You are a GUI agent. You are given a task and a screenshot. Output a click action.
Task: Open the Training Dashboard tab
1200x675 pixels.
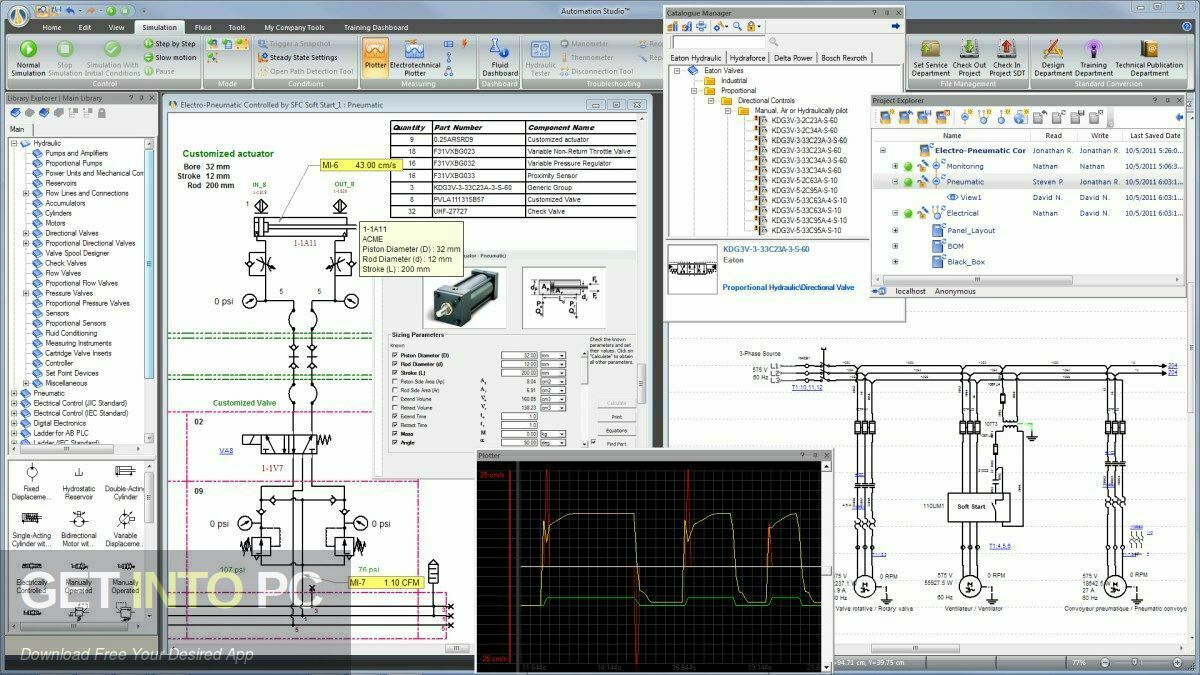tap(376, 27)
